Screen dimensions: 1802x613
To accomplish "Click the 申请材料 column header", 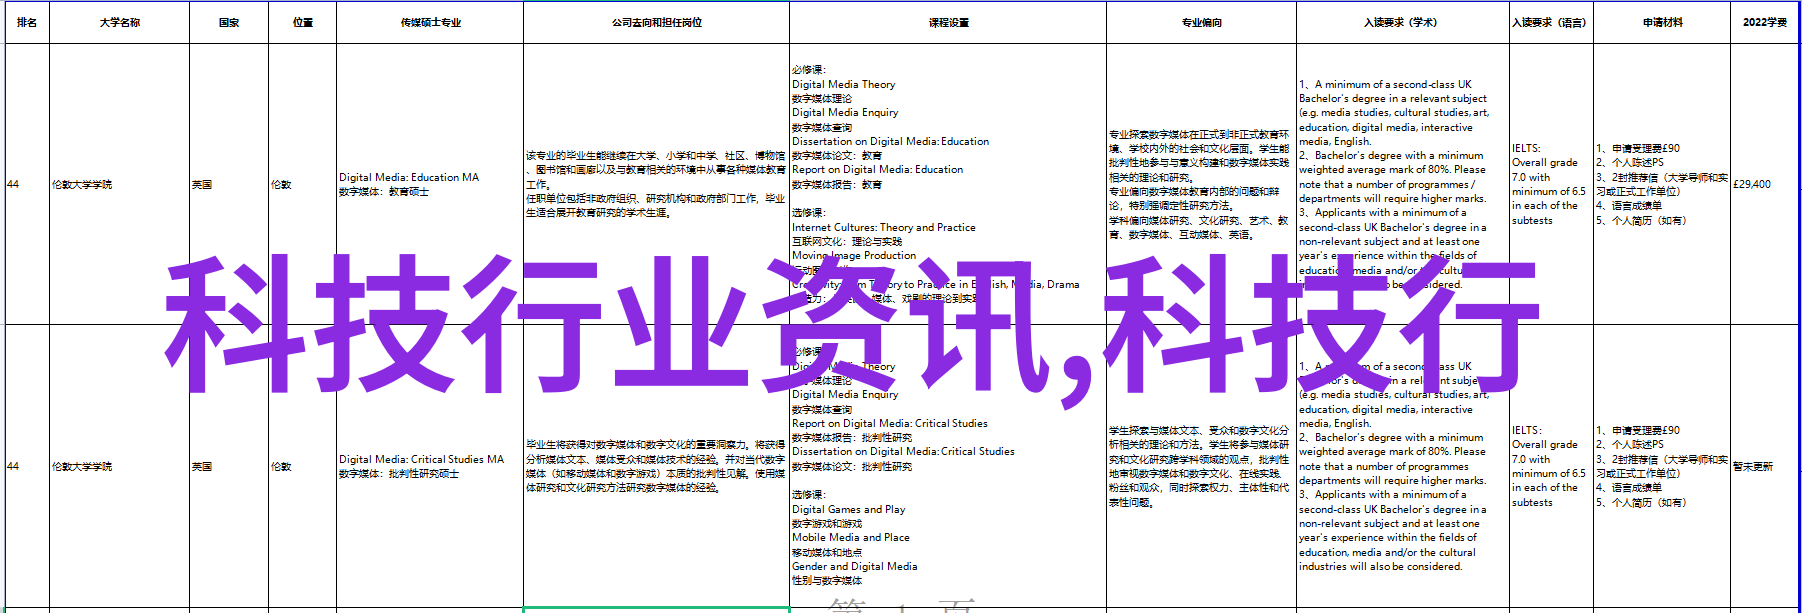I will 1662,22.
